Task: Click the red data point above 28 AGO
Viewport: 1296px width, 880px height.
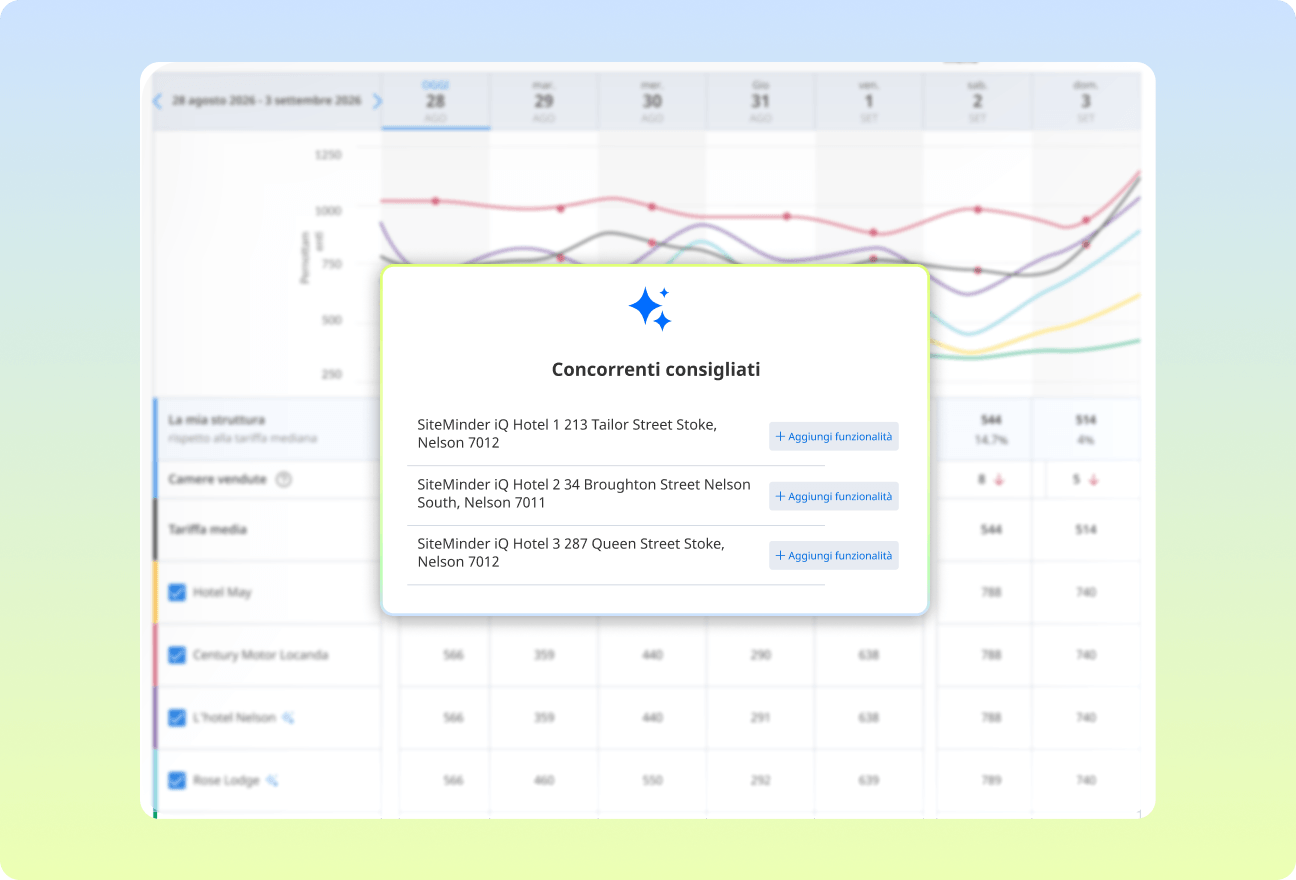Action: pyautogui.click(x=435, y=201)
